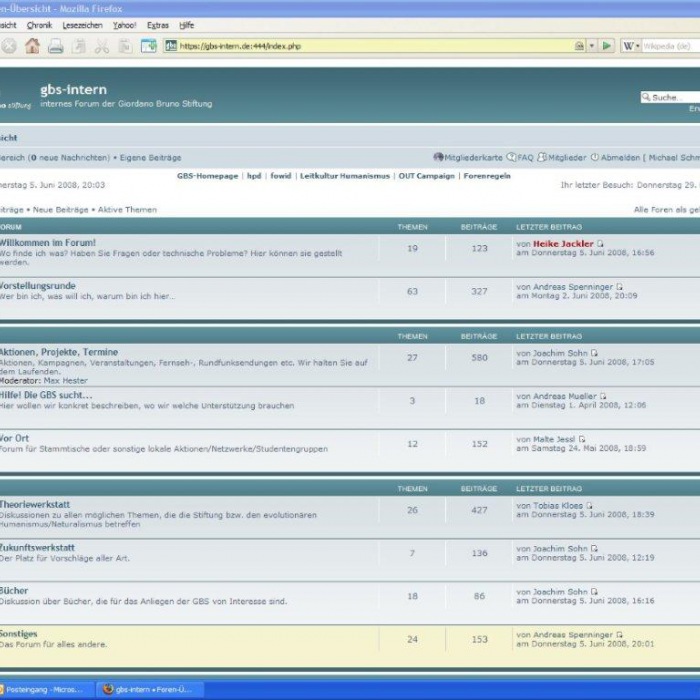
Task: Open the FAQ link
Action: [525, 158]
